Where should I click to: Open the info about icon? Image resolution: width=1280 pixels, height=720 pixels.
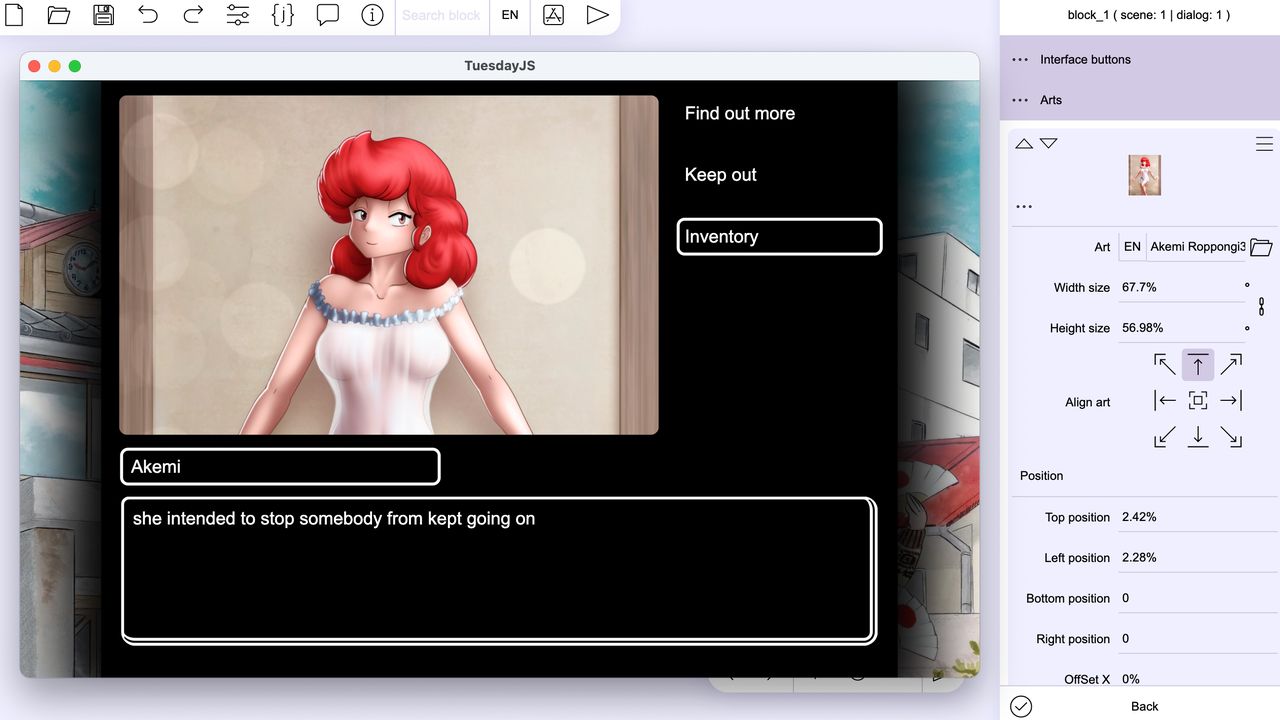(x=372, y=15)
